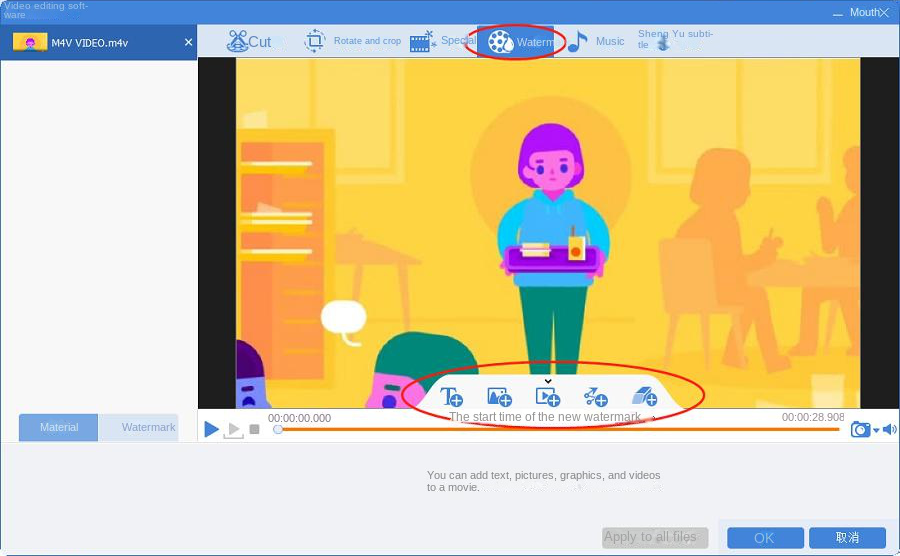Switch to the Watermark tab in left panel

click(x=148, y=427)
